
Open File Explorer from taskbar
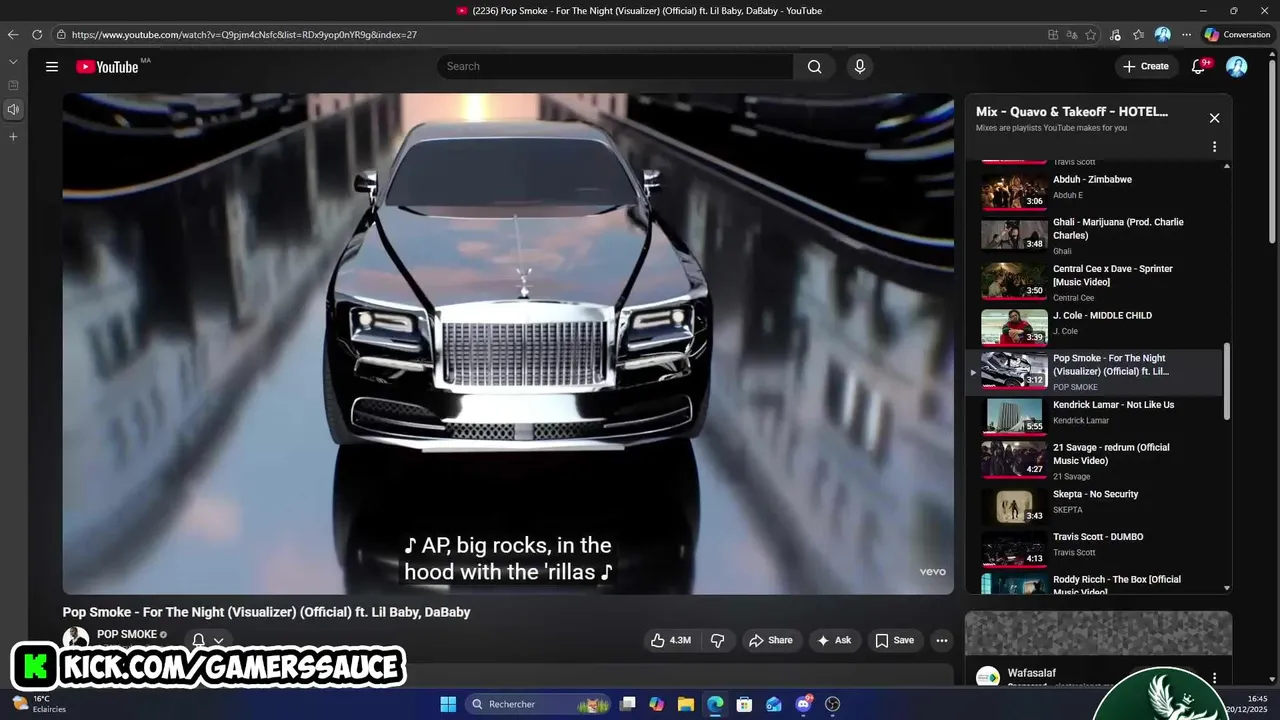tap(686, 704)
